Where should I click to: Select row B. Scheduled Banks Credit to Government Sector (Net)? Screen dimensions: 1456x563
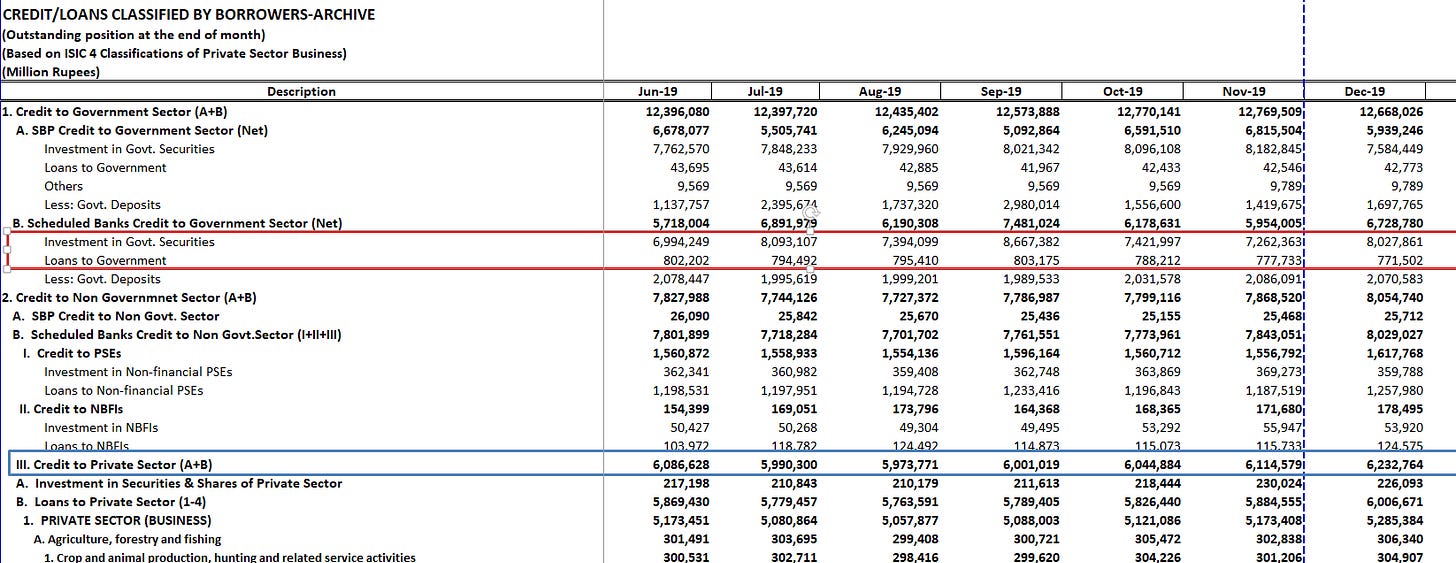[177, 223]
